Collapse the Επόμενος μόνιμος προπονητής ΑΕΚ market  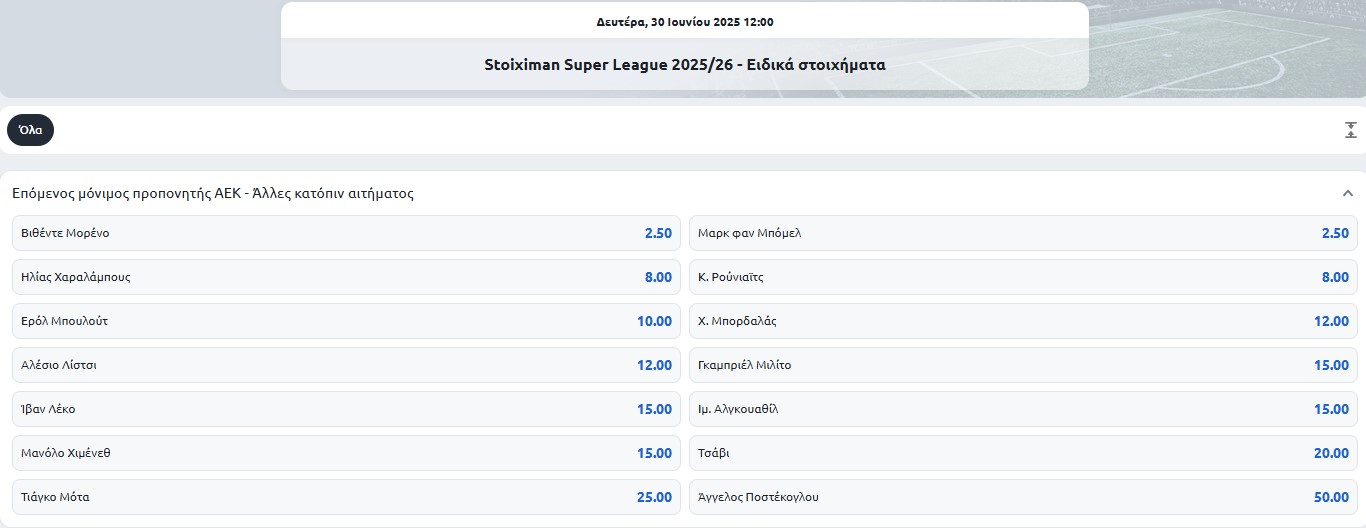[x=1348, y=193]
